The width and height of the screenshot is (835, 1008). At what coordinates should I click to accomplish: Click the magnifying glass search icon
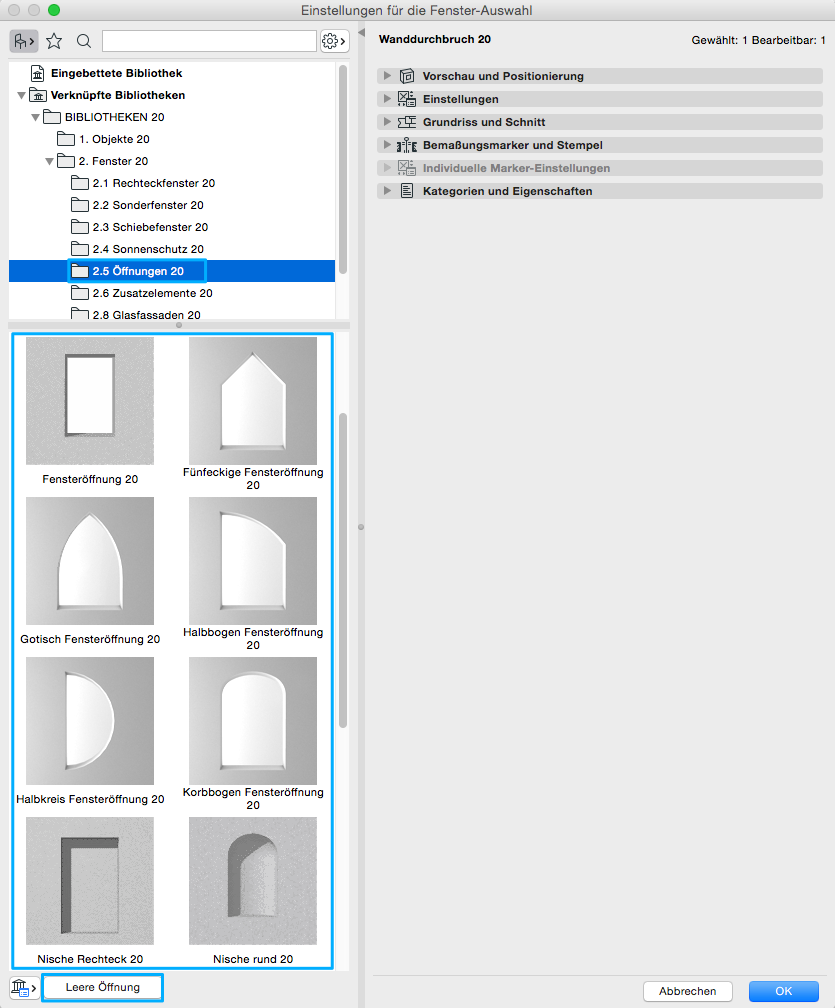click(x=84, y=41)
